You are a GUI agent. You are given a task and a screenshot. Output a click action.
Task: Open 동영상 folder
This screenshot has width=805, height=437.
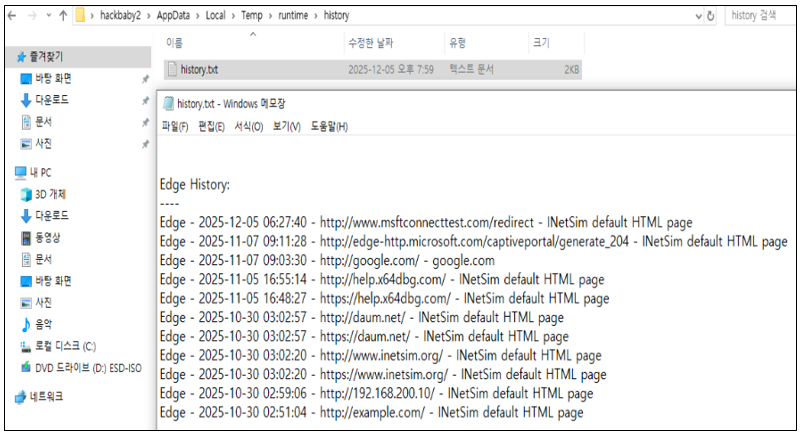47,237
